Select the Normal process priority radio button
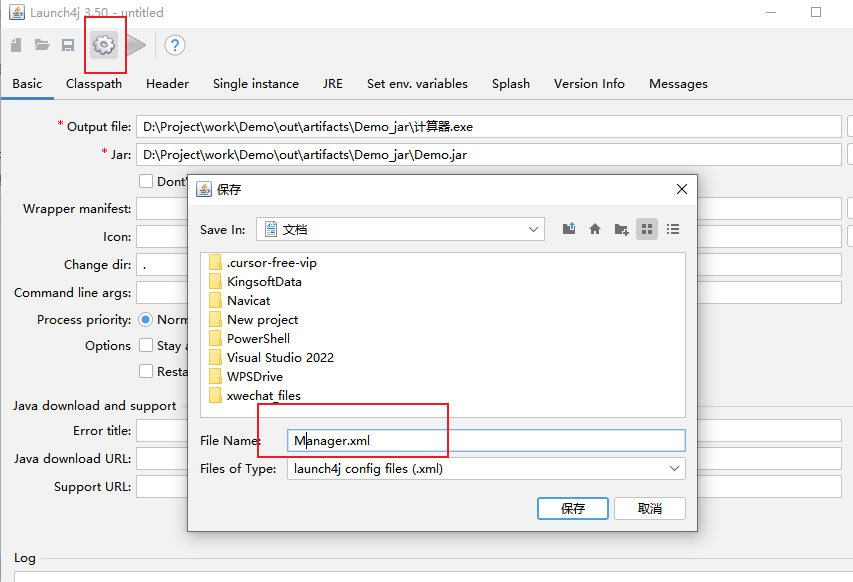 (145, 319)
